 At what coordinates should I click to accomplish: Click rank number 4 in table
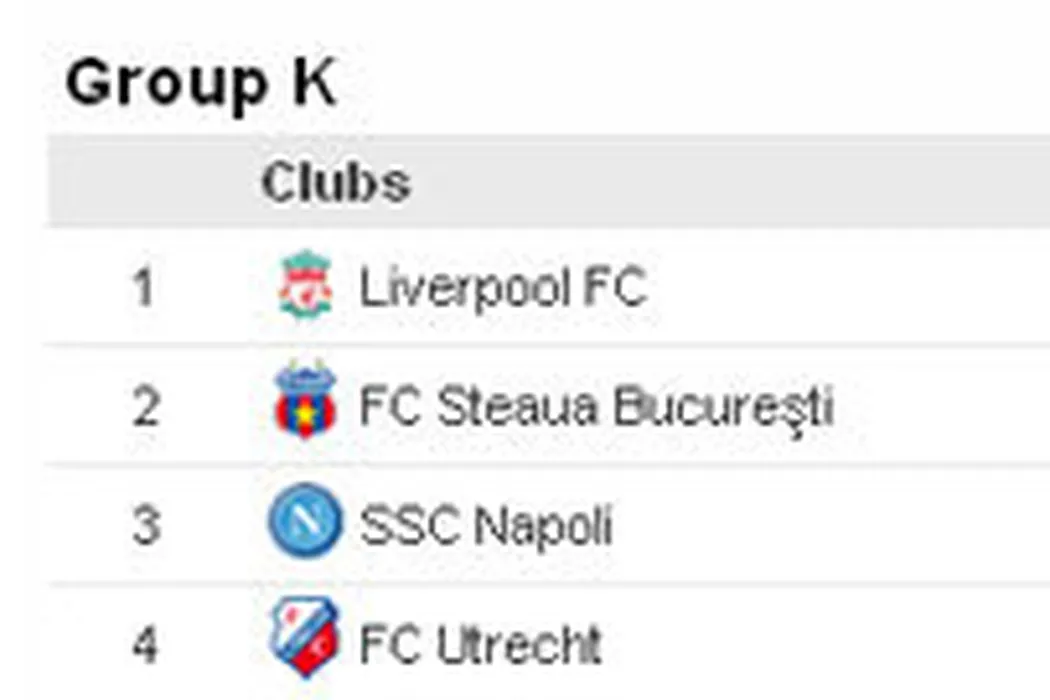tap(145, 645)
